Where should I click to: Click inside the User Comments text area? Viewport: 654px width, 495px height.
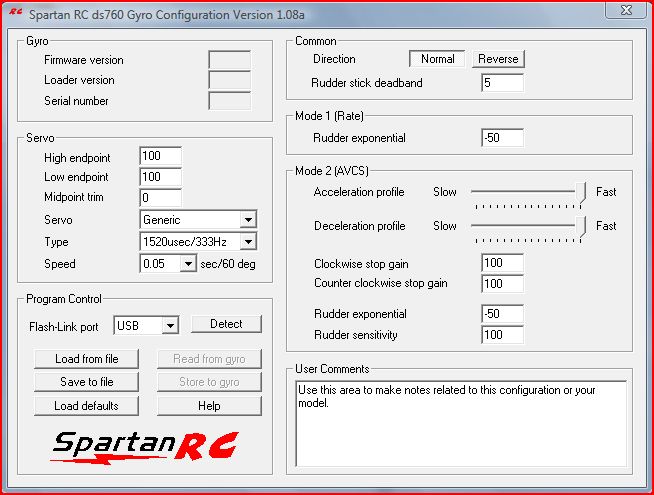pyautogui.click(x=461, y=423)
